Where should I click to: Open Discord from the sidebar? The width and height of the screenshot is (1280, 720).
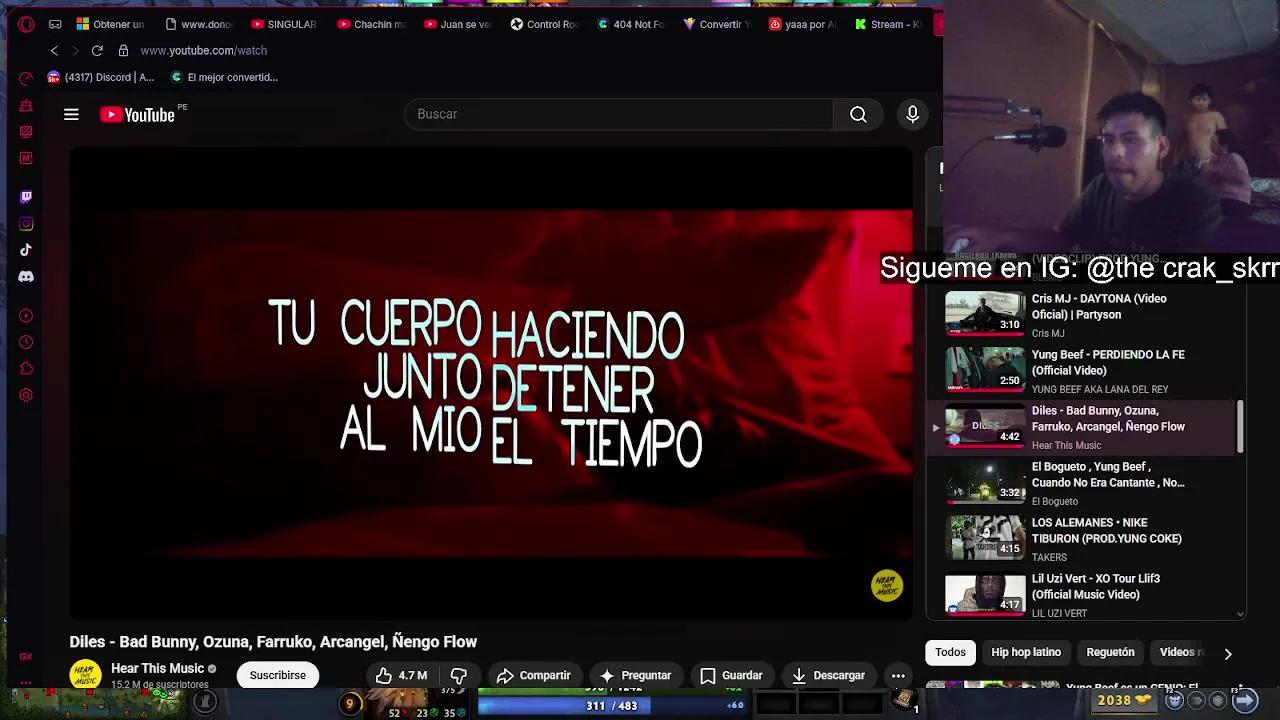26,276
